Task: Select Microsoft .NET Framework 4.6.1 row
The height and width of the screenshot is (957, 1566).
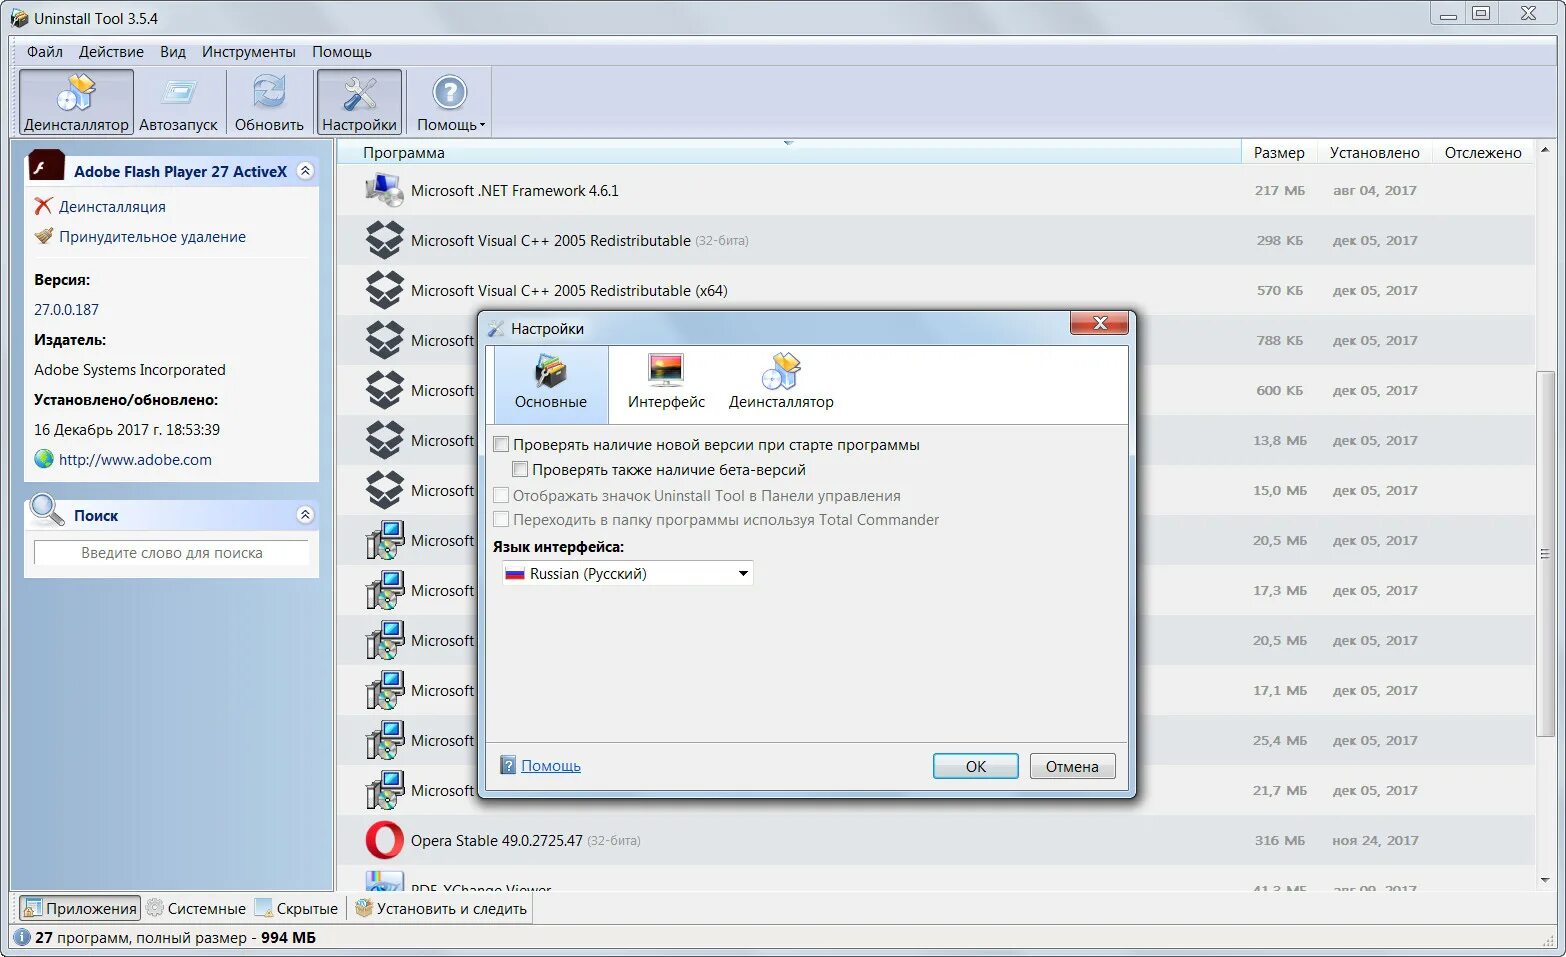Action: 935,190
